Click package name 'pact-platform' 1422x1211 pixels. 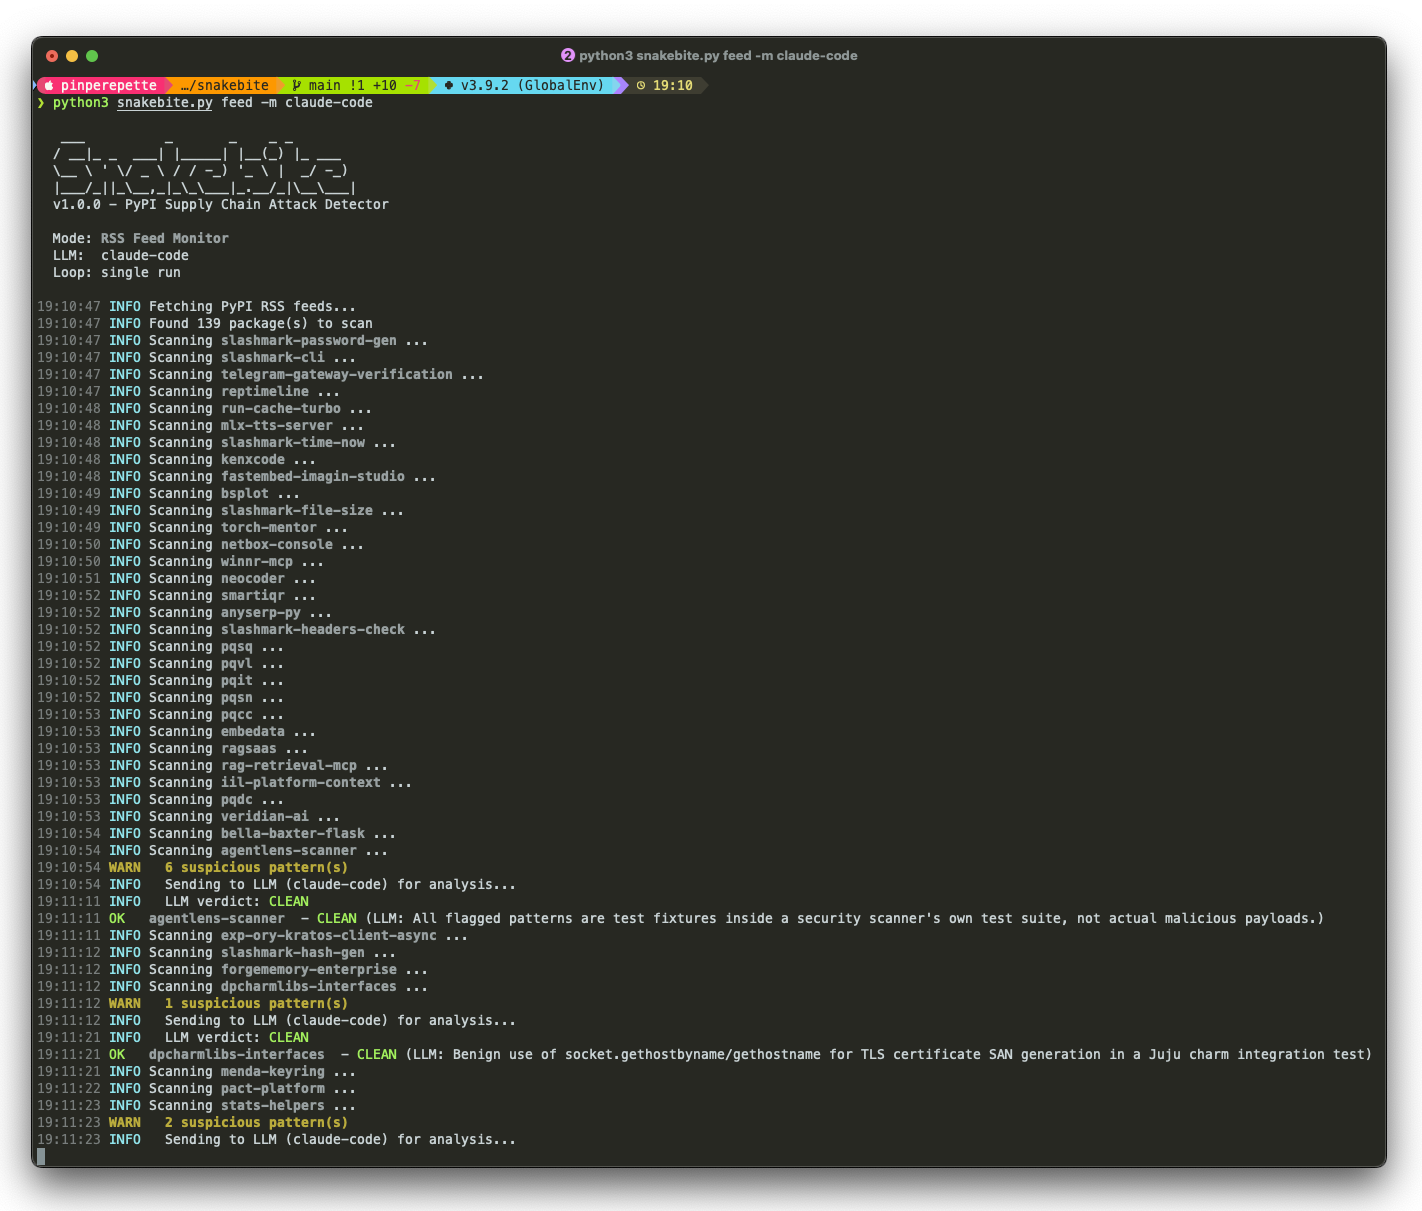(x=273, y=1089)
